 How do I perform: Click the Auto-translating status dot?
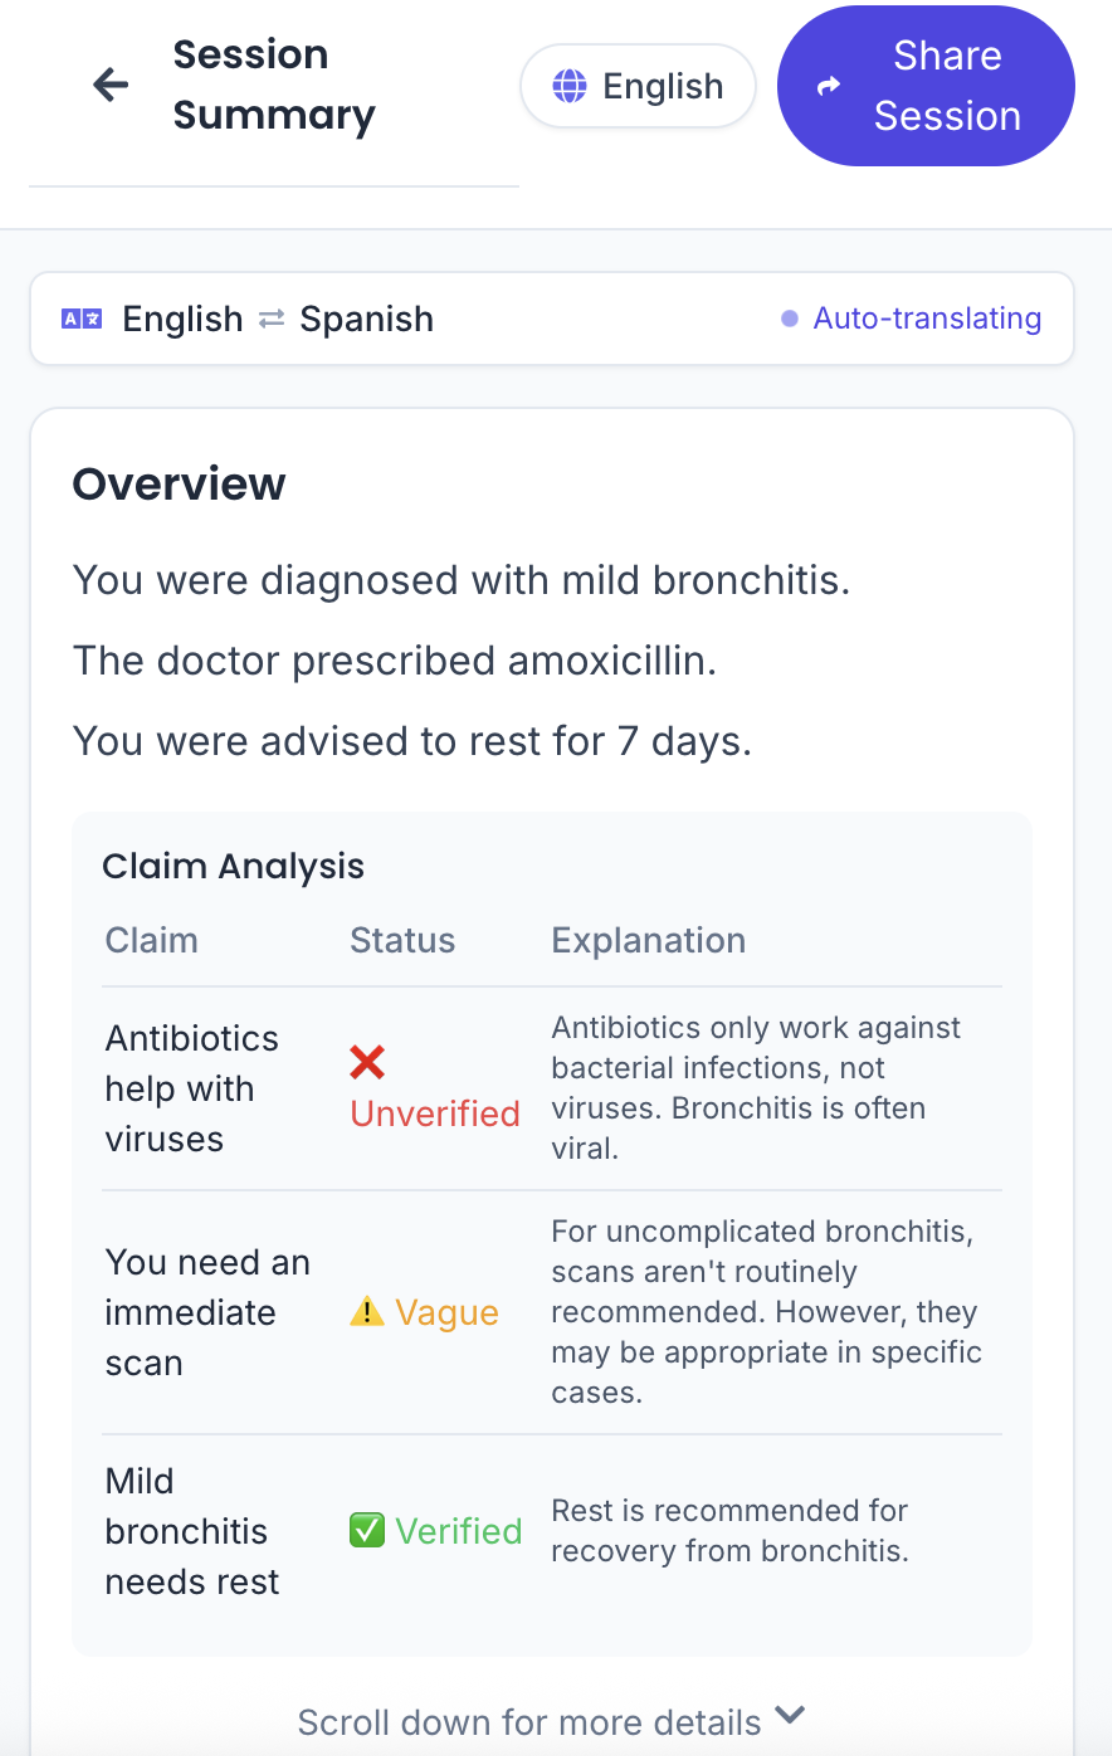(x=789, y=319)
